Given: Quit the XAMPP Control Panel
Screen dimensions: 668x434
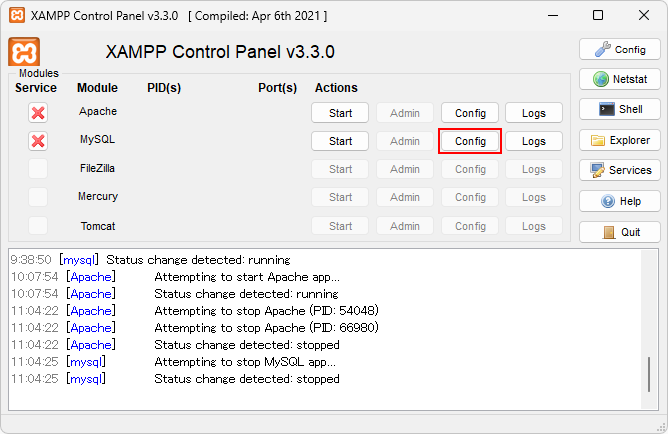Looking at the screenshot, I should point(620,232).
